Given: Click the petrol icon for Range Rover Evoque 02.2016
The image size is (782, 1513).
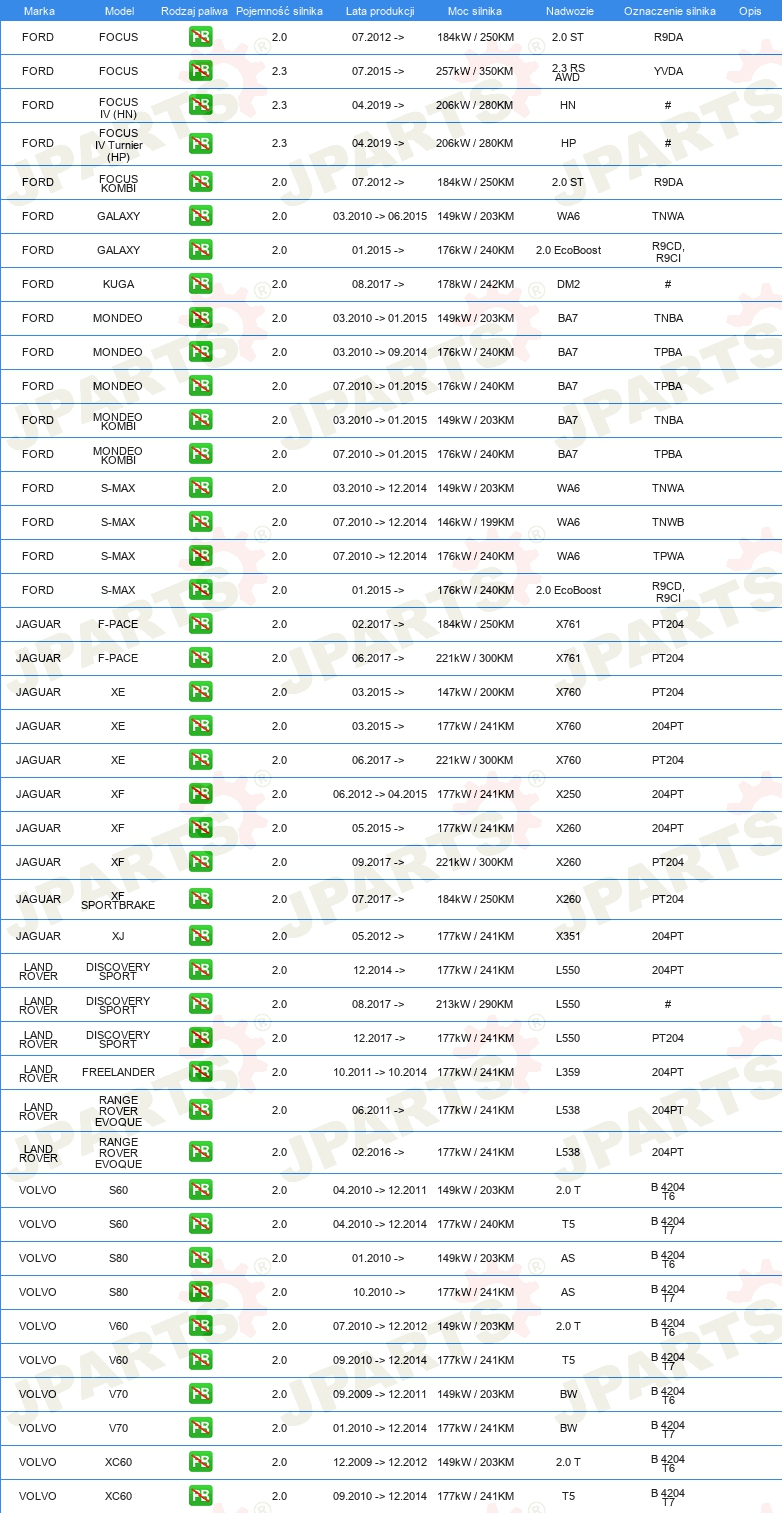Looking at the screenshot, I should point(200,1152).
